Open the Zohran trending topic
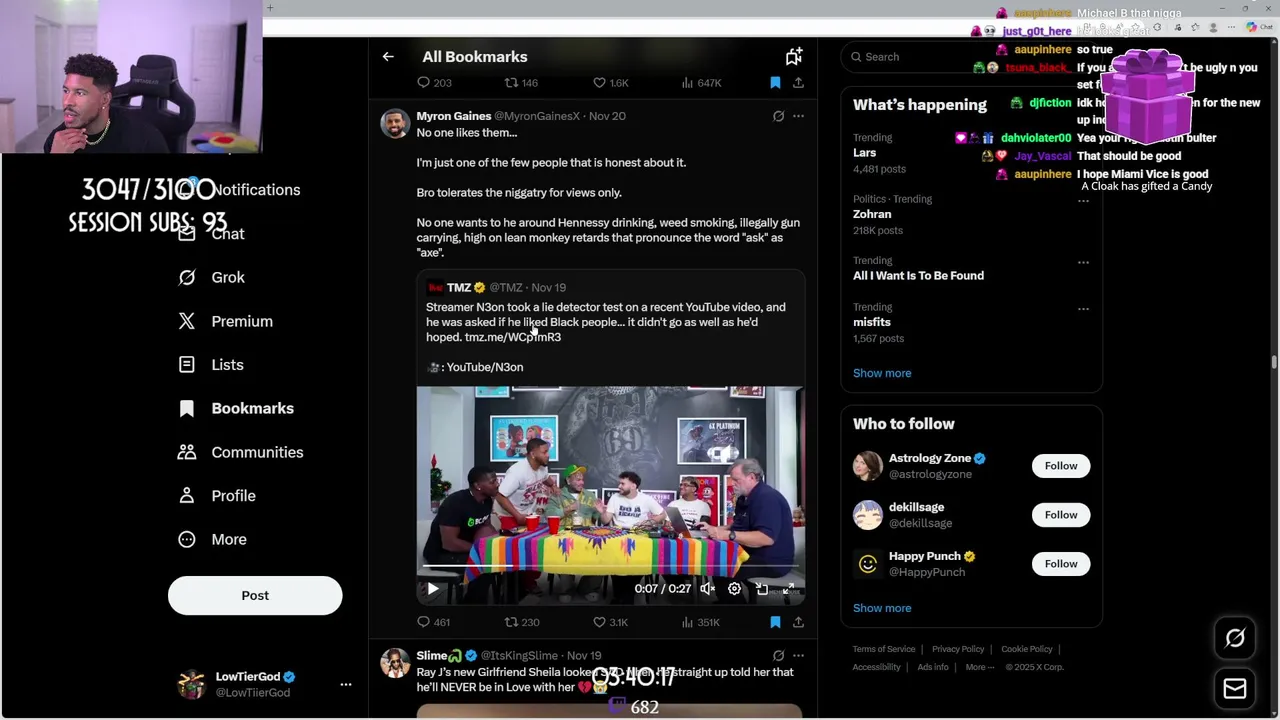Screen dimensions: 1280x720 872,214
